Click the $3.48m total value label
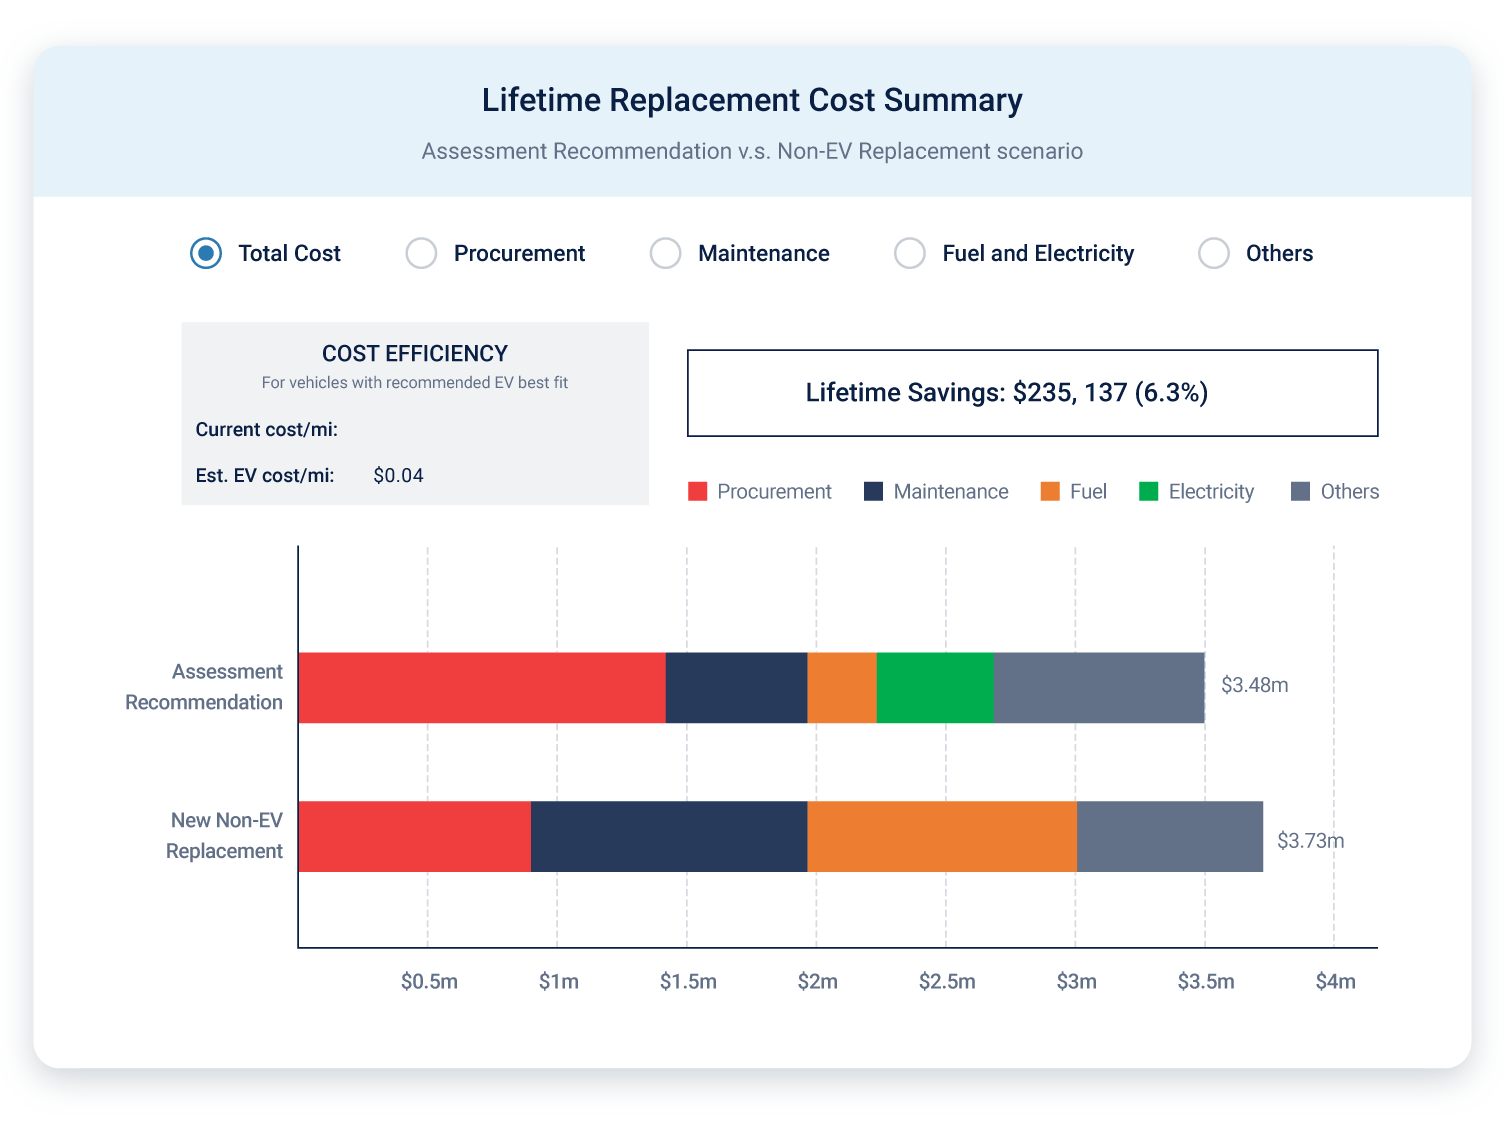Viewport: 1505px width, 1122px height. coord(1254,685)
